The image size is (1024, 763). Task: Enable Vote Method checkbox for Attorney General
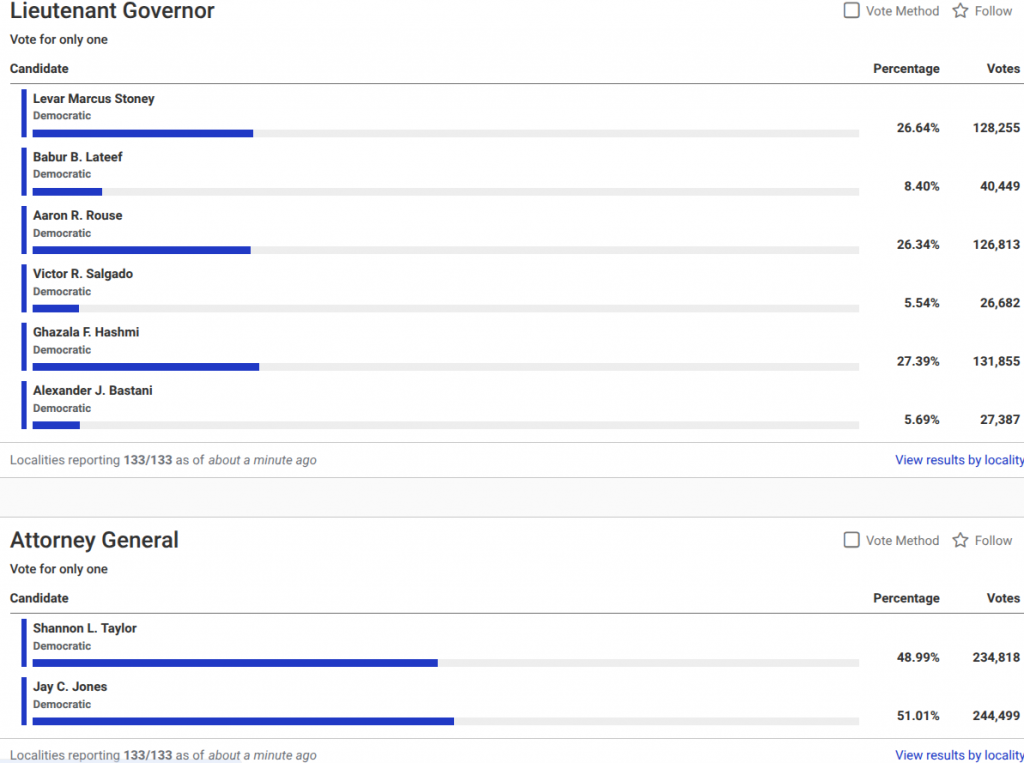(852, 540)
